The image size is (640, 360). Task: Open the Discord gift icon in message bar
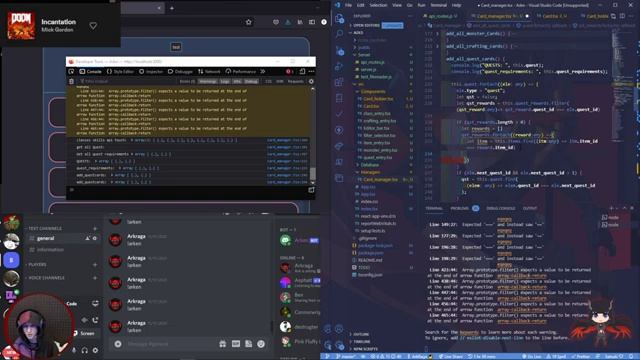tap(222, 344)
